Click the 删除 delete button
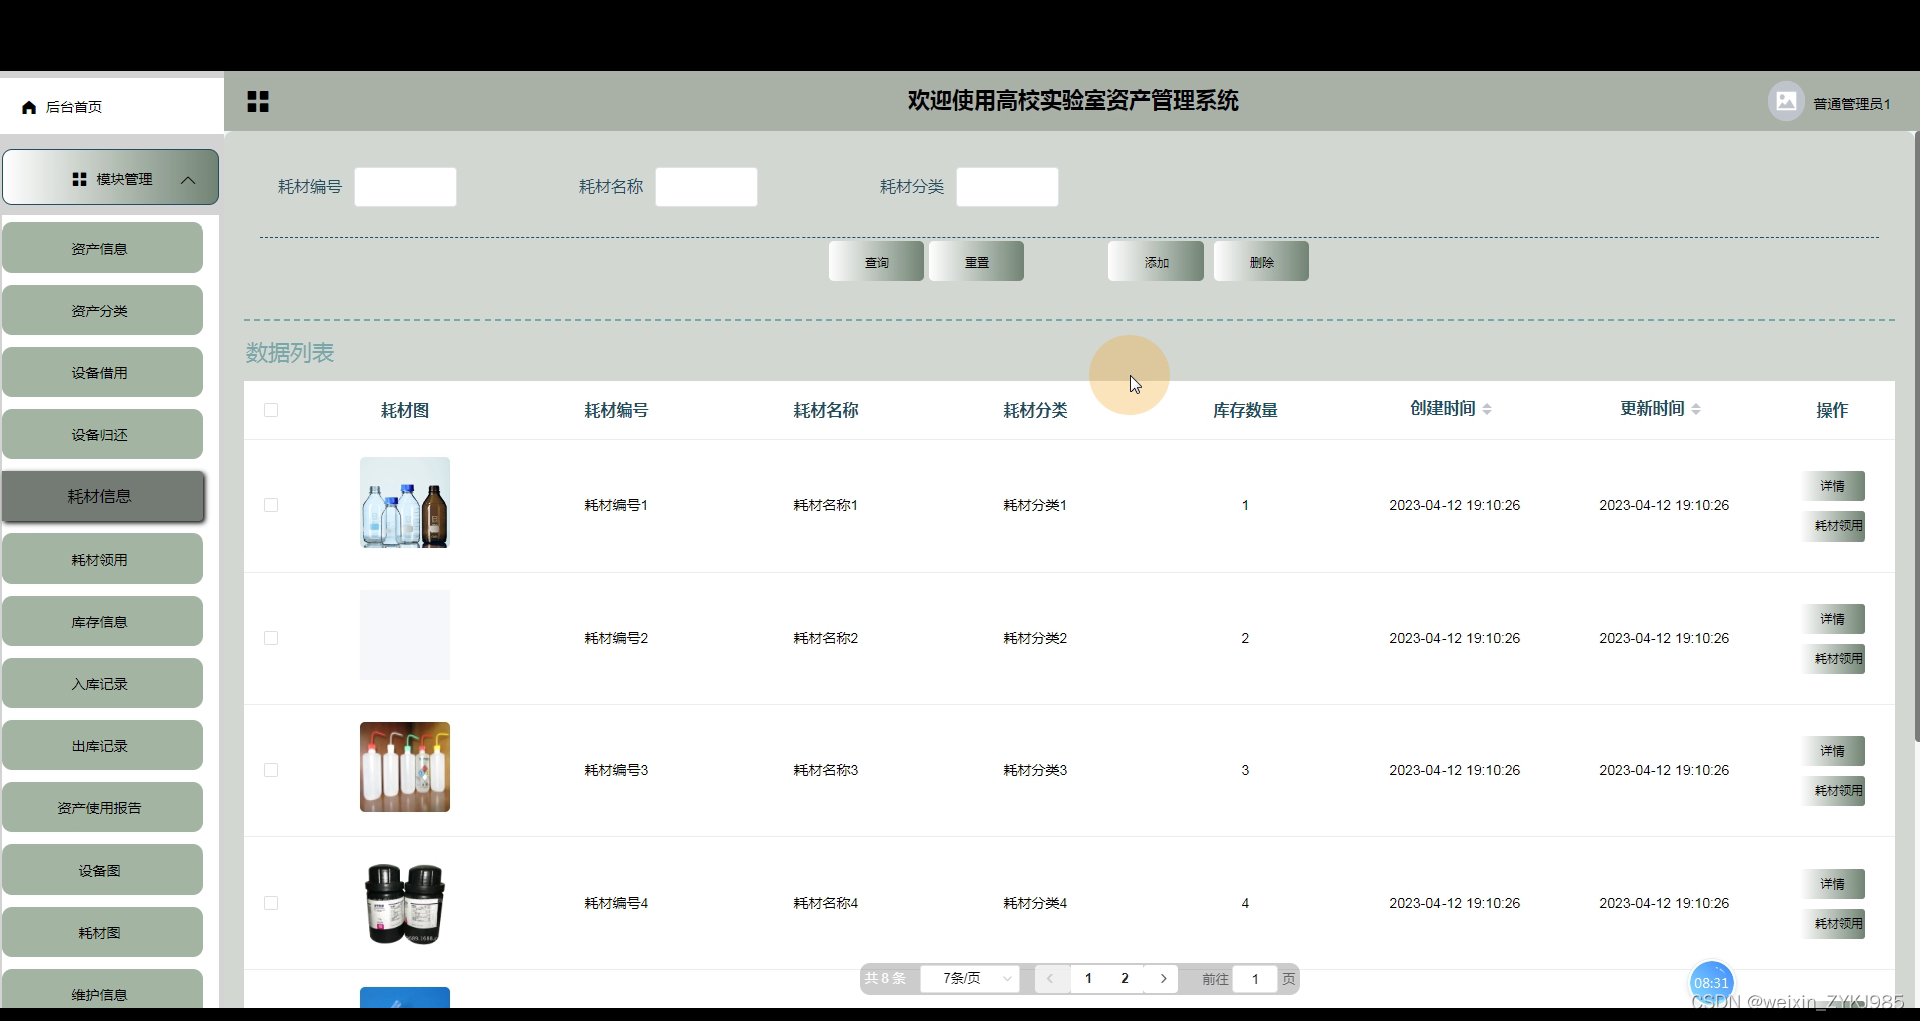 tap(1261, 261)
